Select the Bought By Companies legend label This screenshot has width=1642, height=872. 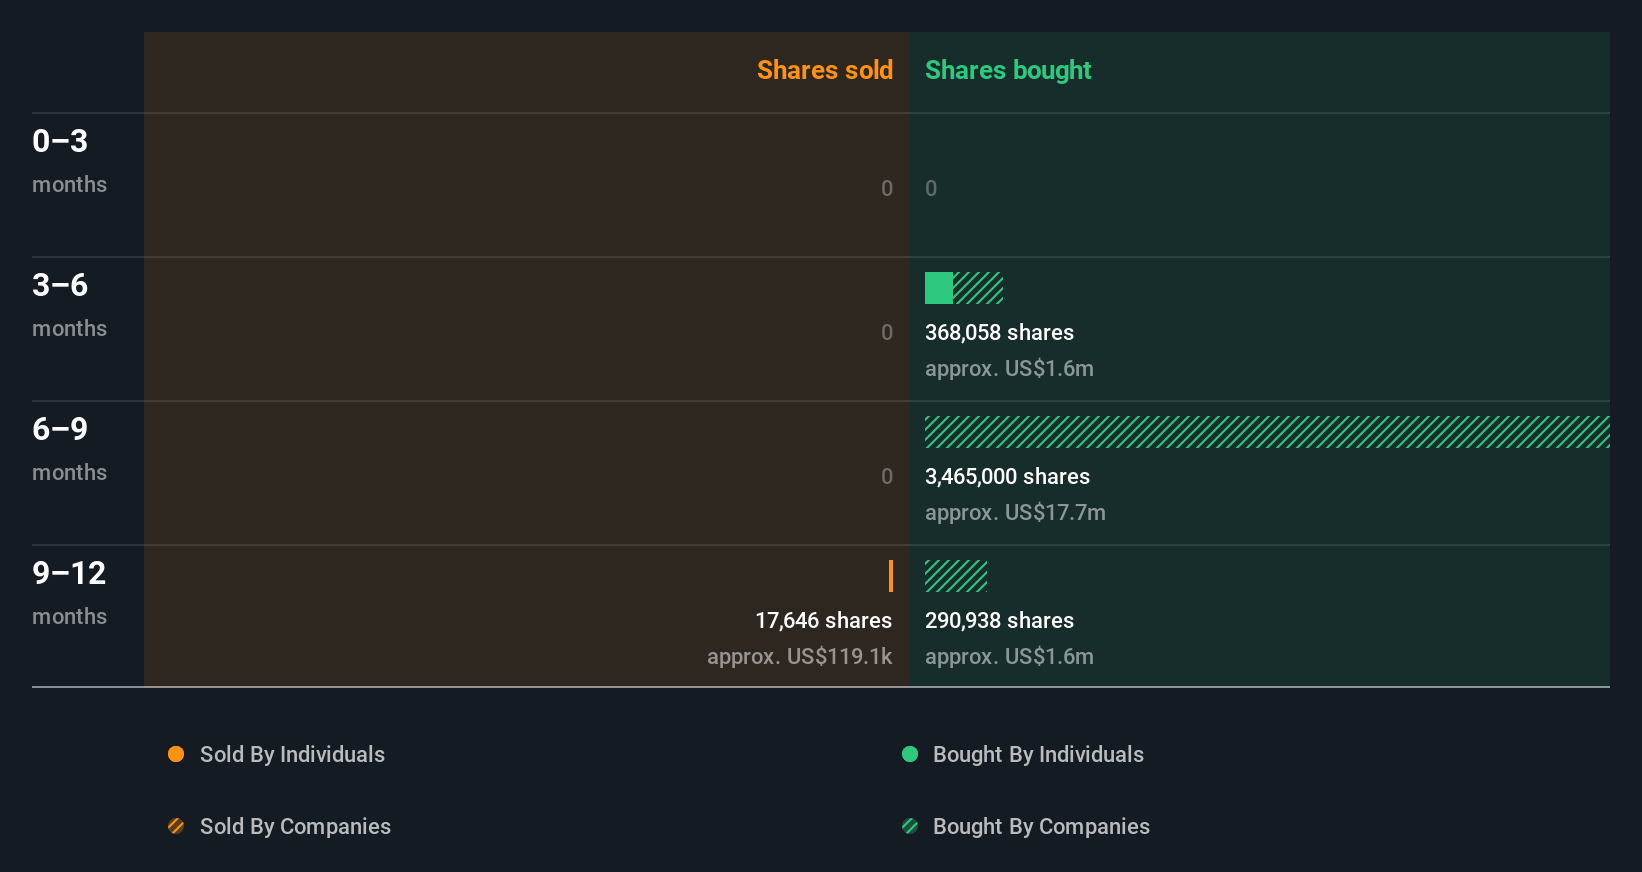click(x=1041, y=827)
